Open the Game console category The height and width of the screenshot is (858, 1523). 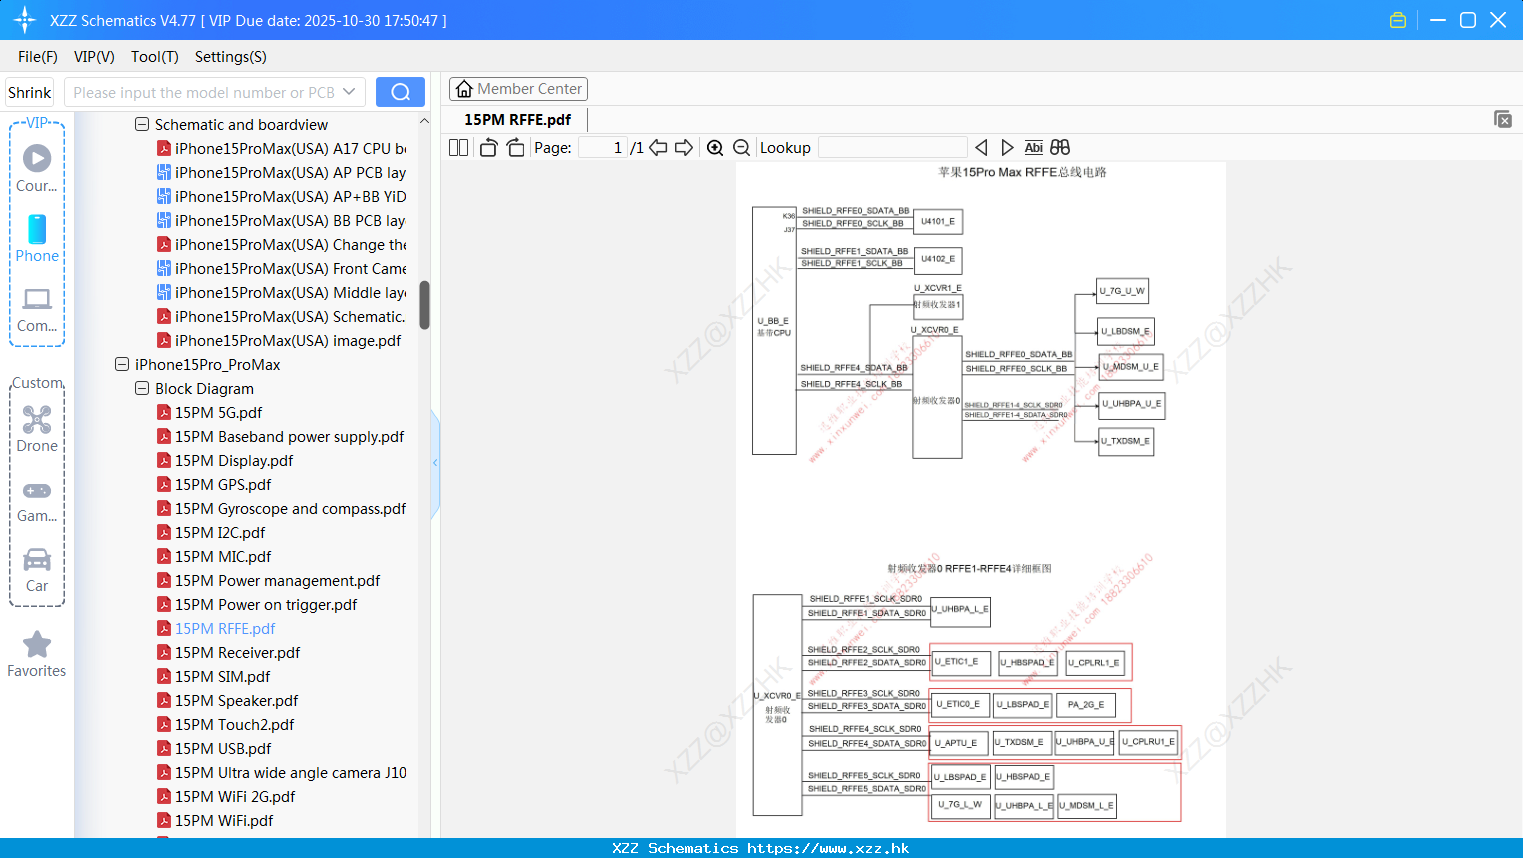coord(37,501)
